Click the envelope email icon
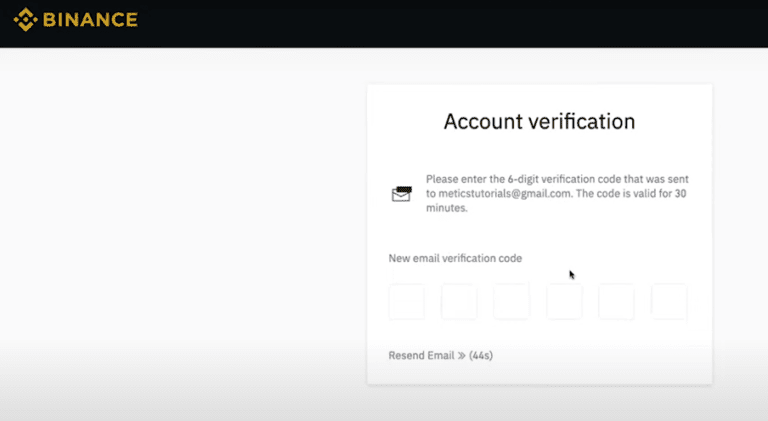This screenshot has height=421, width=768. 402,194
